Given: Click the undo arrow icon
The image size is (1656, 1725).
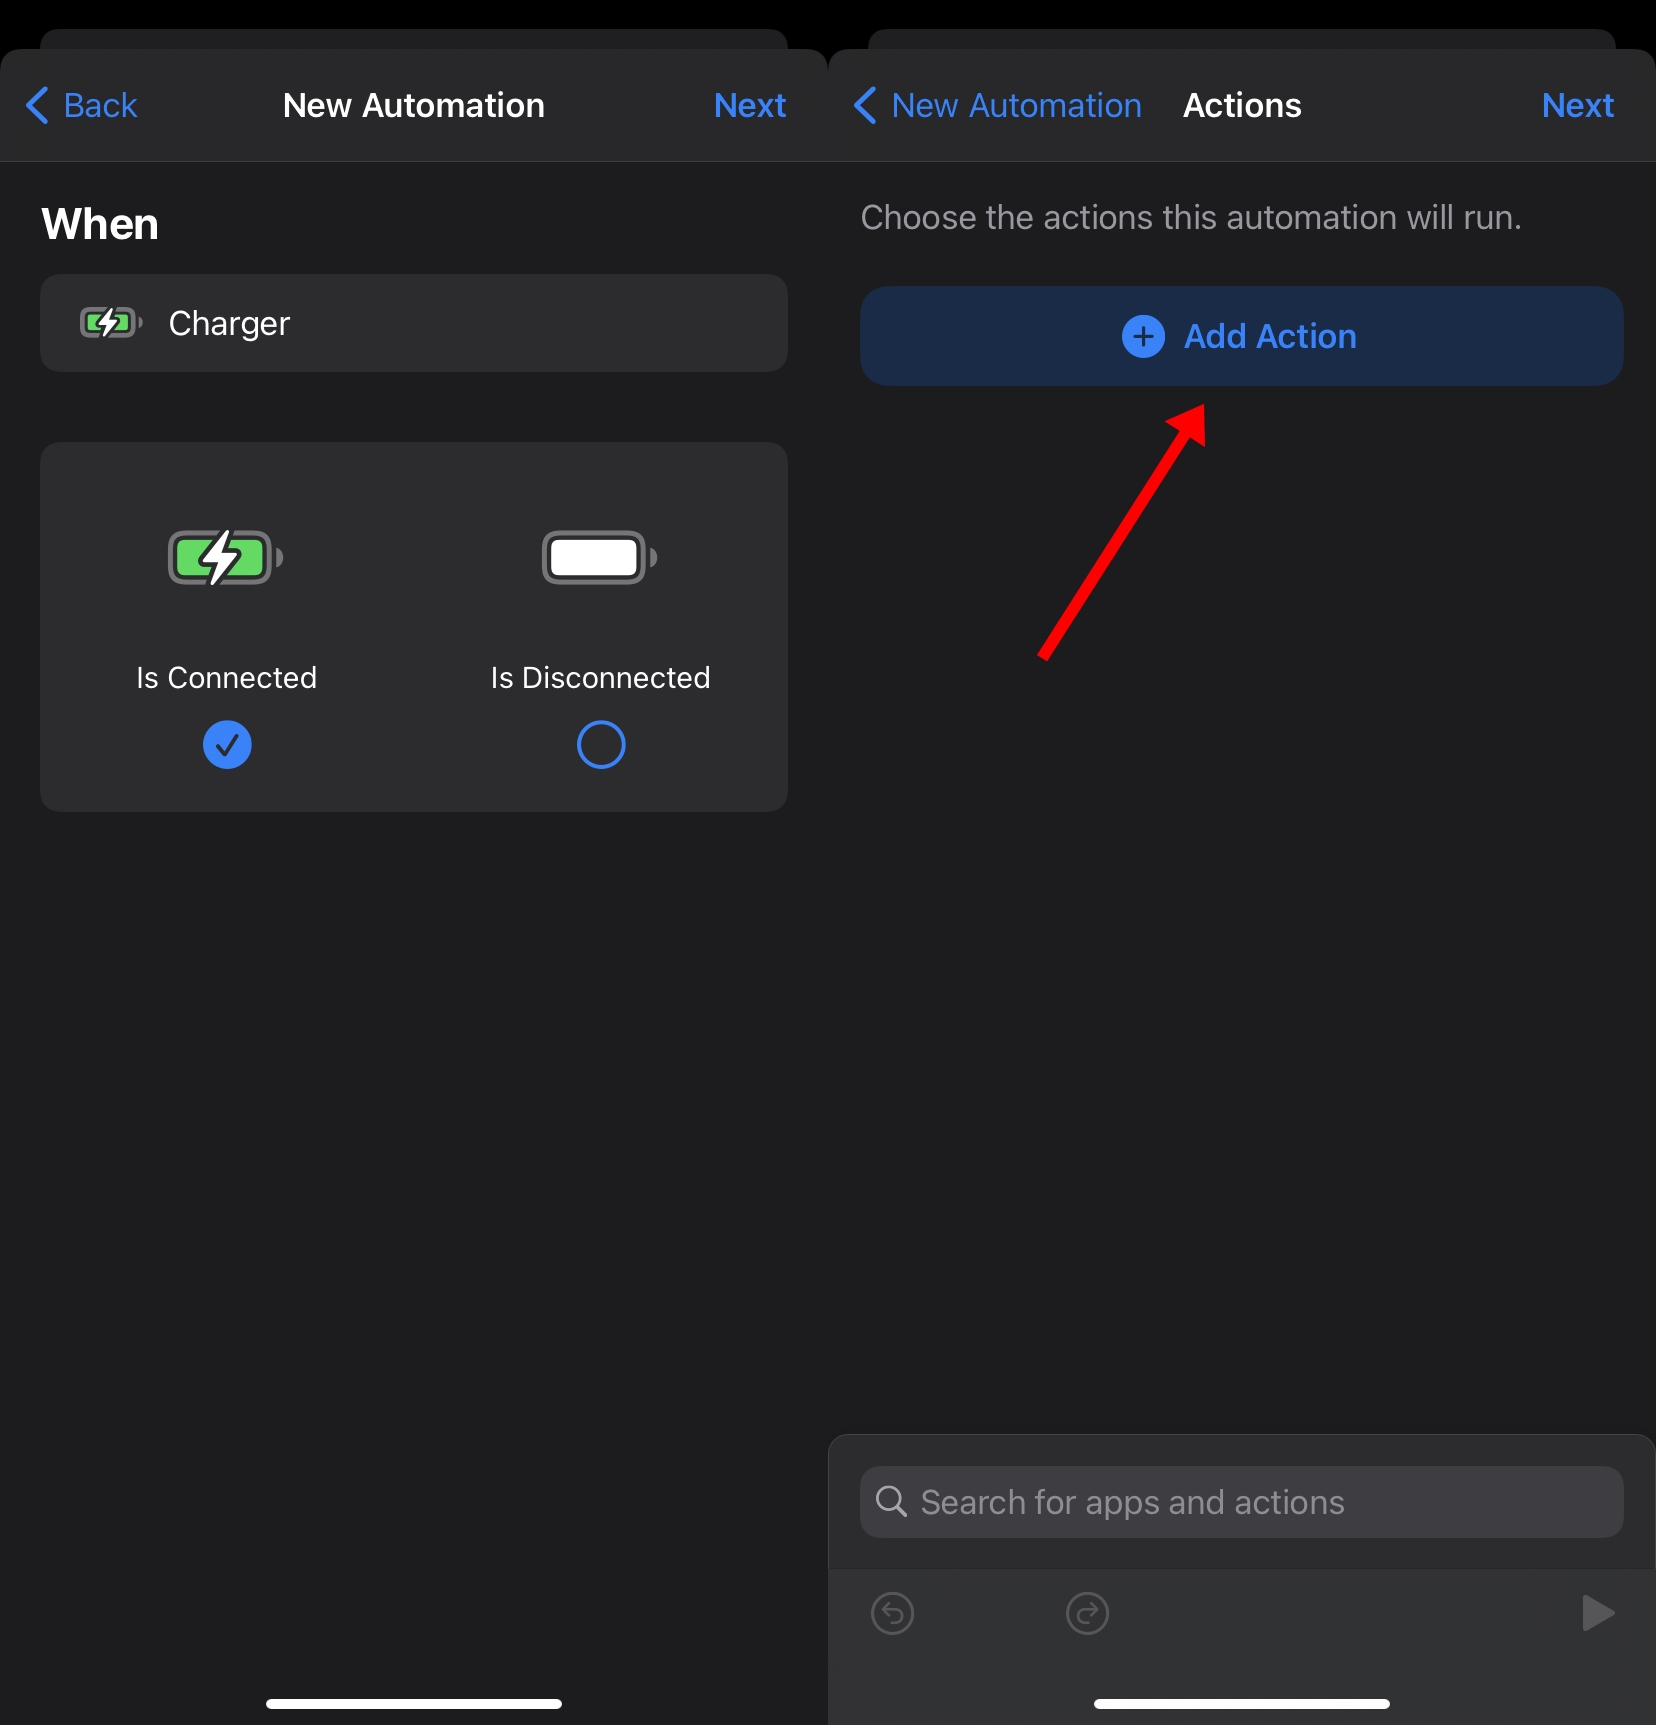Looking at the screenshot, I should point(892,1613).
